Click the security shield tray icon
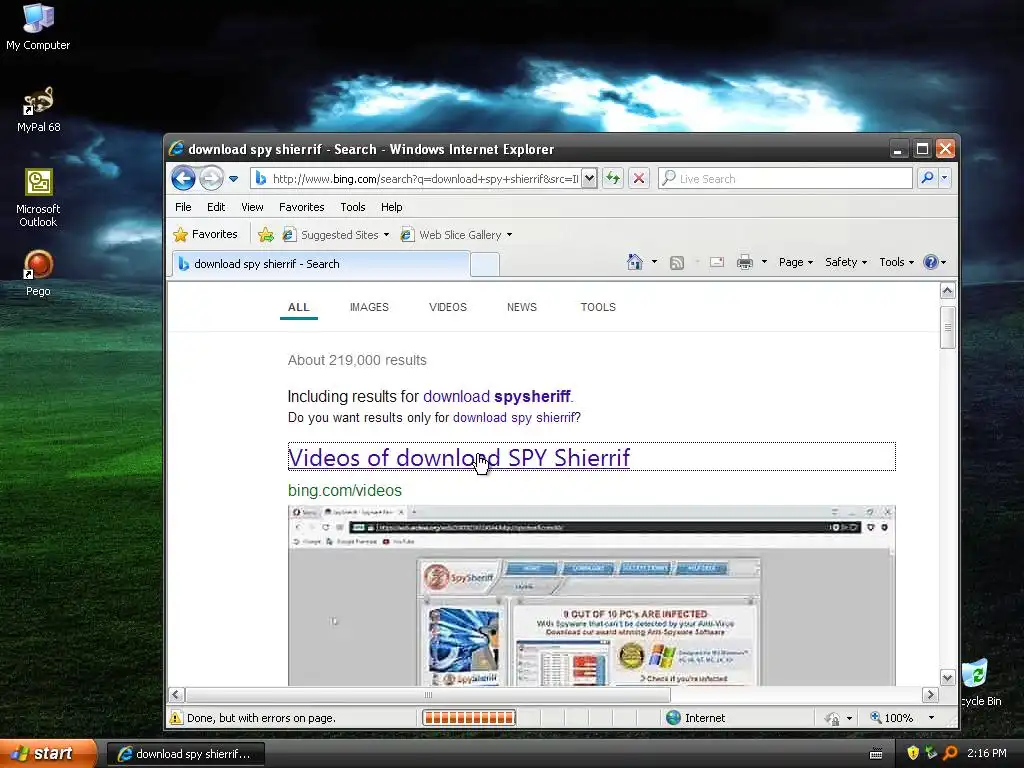 click(x=913, y=753)
